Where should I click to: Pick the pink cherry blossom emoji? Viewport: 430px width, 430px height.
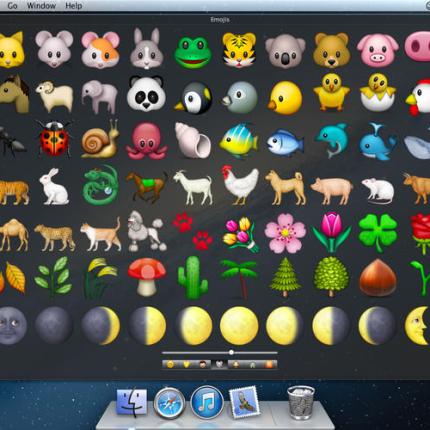click(285, 234)
